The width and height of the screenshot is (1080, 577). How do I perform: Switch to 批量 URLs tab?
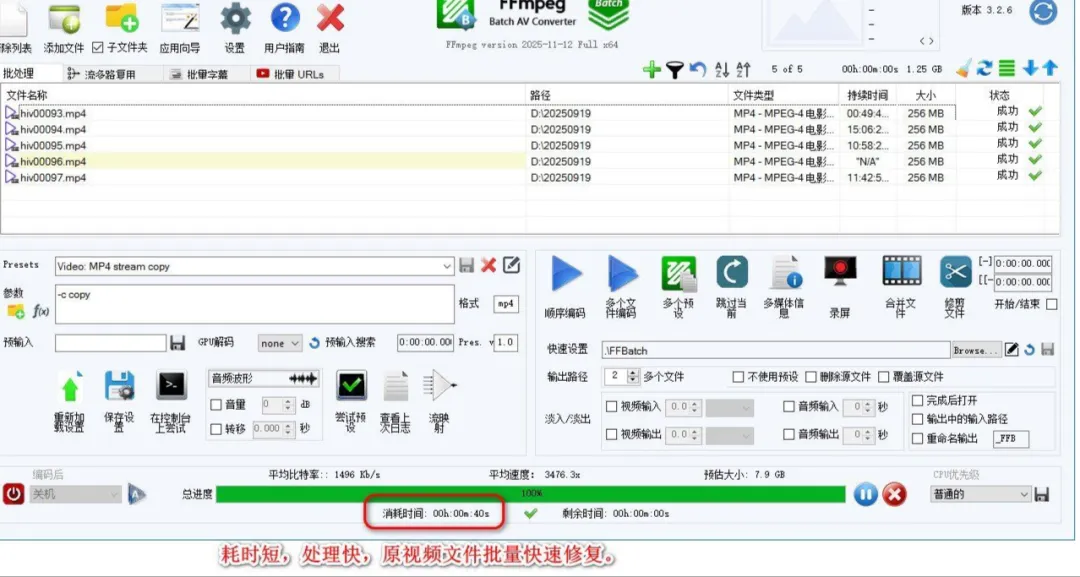coord(295,74)
